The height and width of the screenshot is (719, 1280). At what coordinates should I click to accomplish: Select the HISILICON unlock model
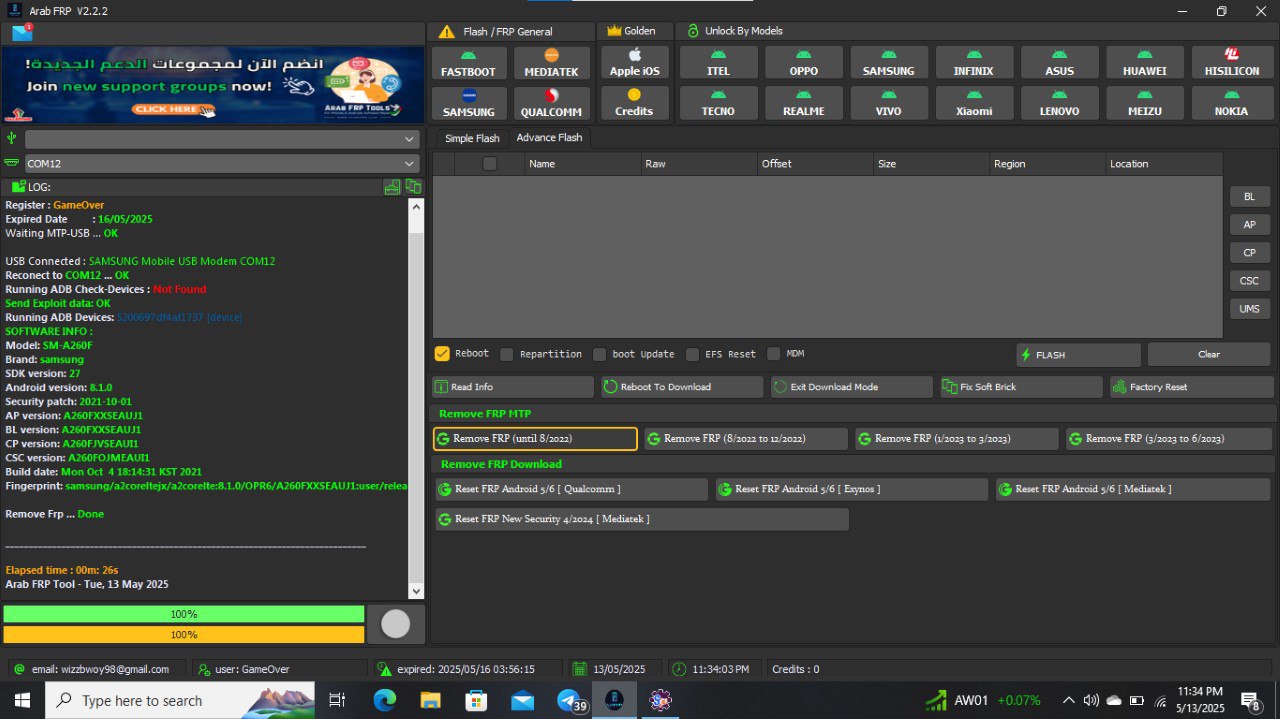tap(1231, 62)
